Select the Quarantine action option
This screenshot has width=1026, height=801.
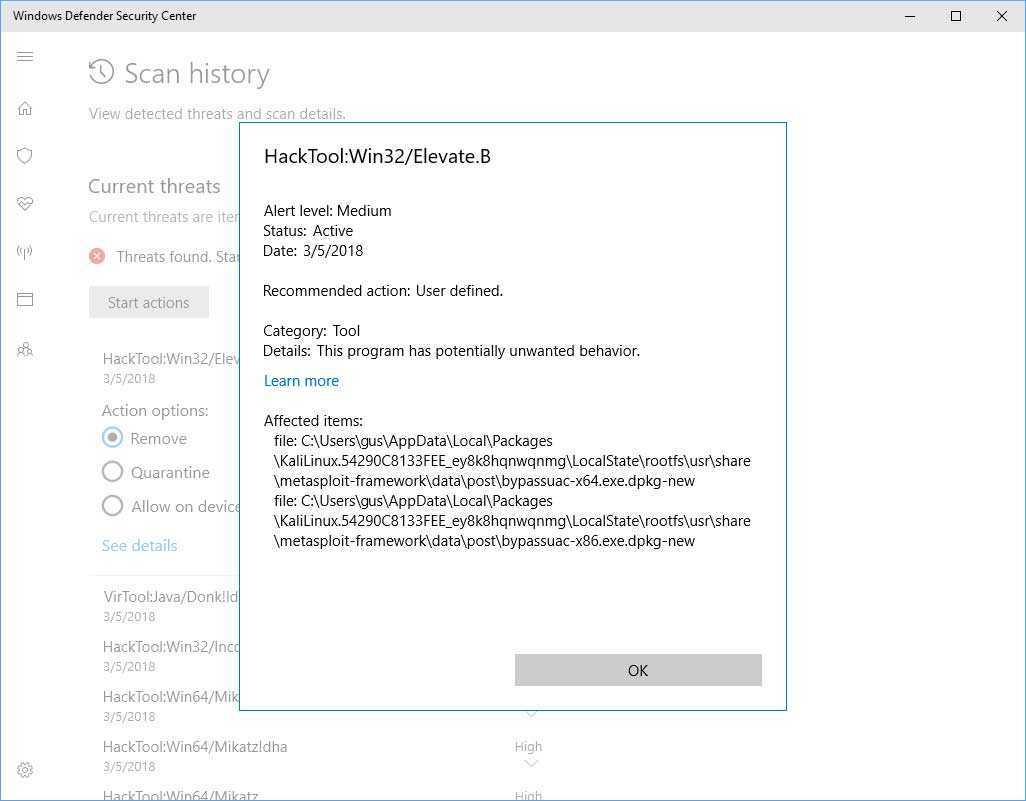[113, 471]
